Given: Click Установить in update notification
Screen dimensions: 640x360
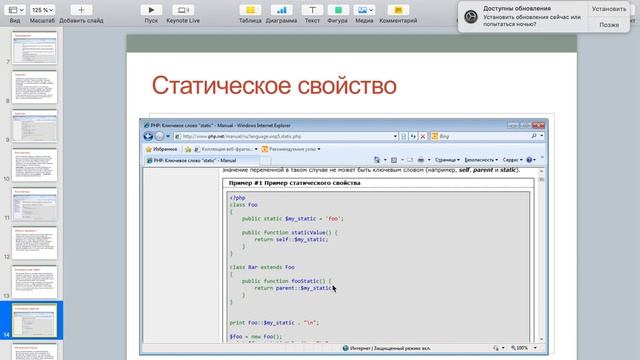Looking at the screenshot, I should (609, 9).
